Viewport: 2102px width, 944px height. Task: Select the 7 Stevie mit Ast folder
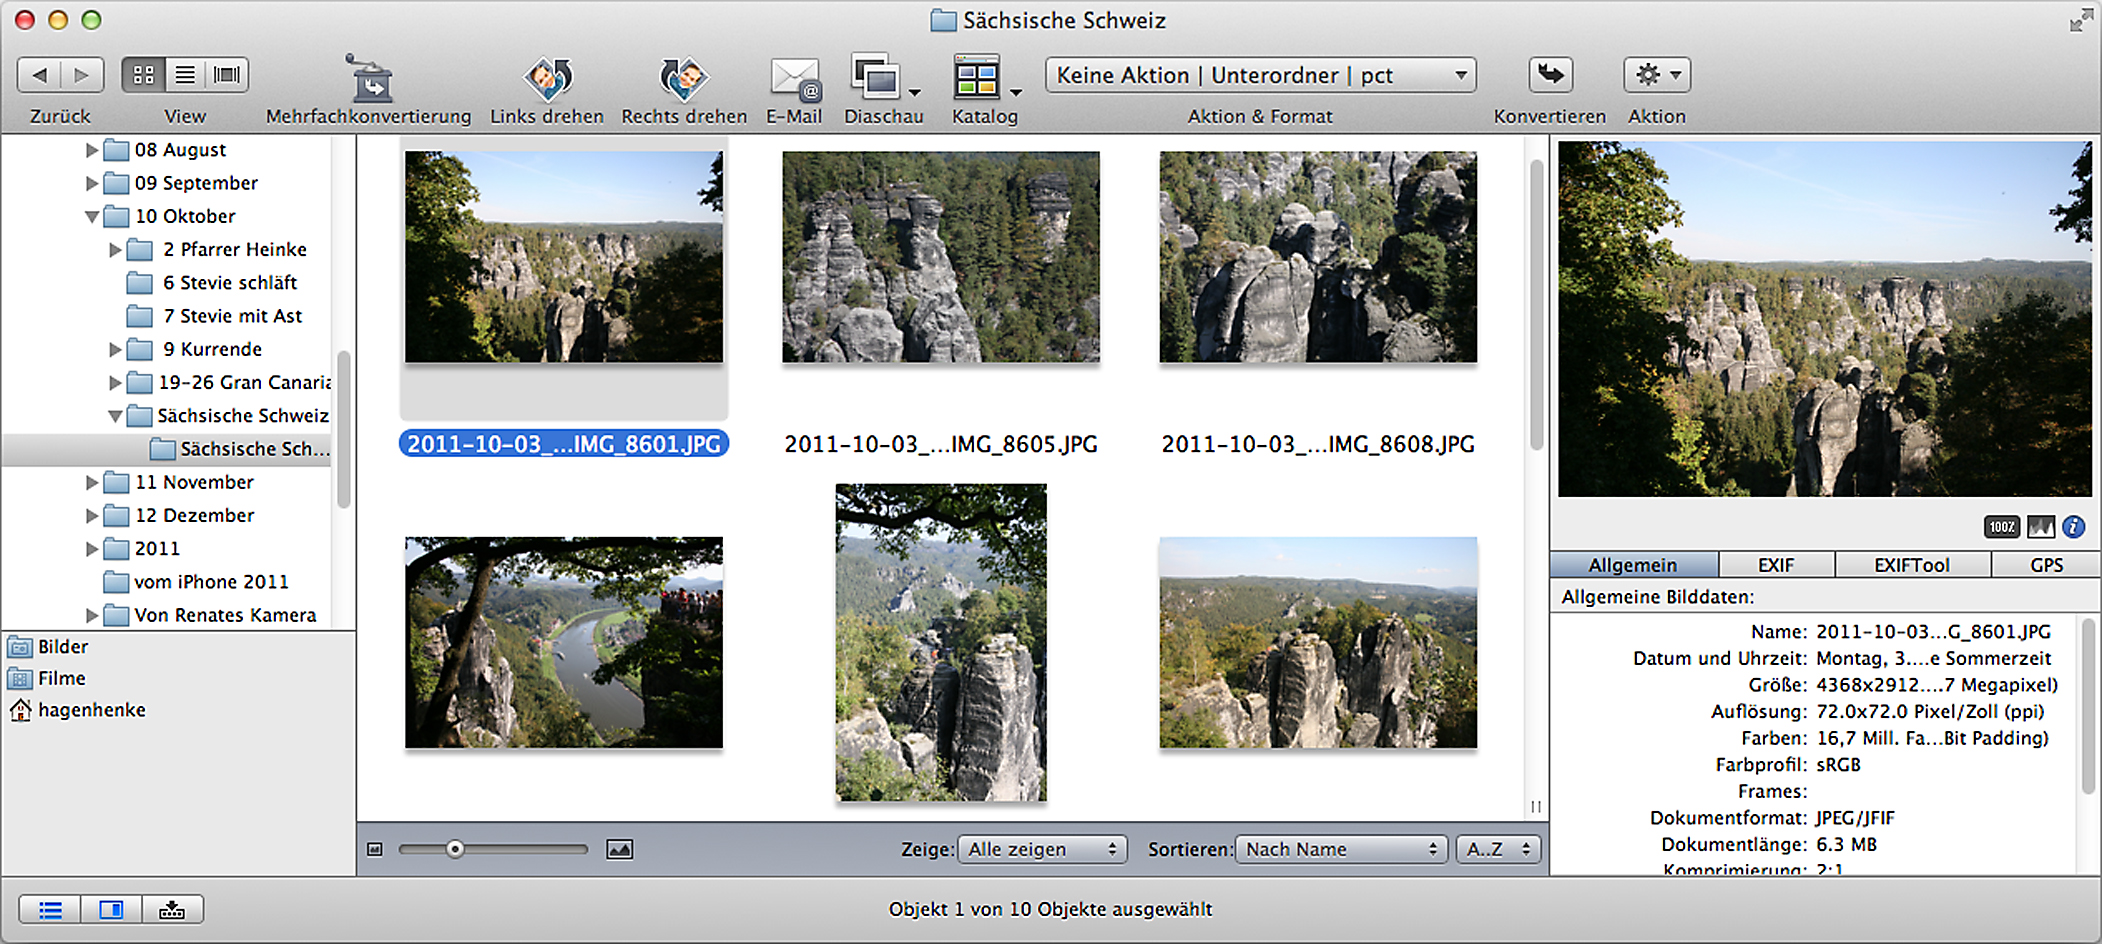point(214,316)
